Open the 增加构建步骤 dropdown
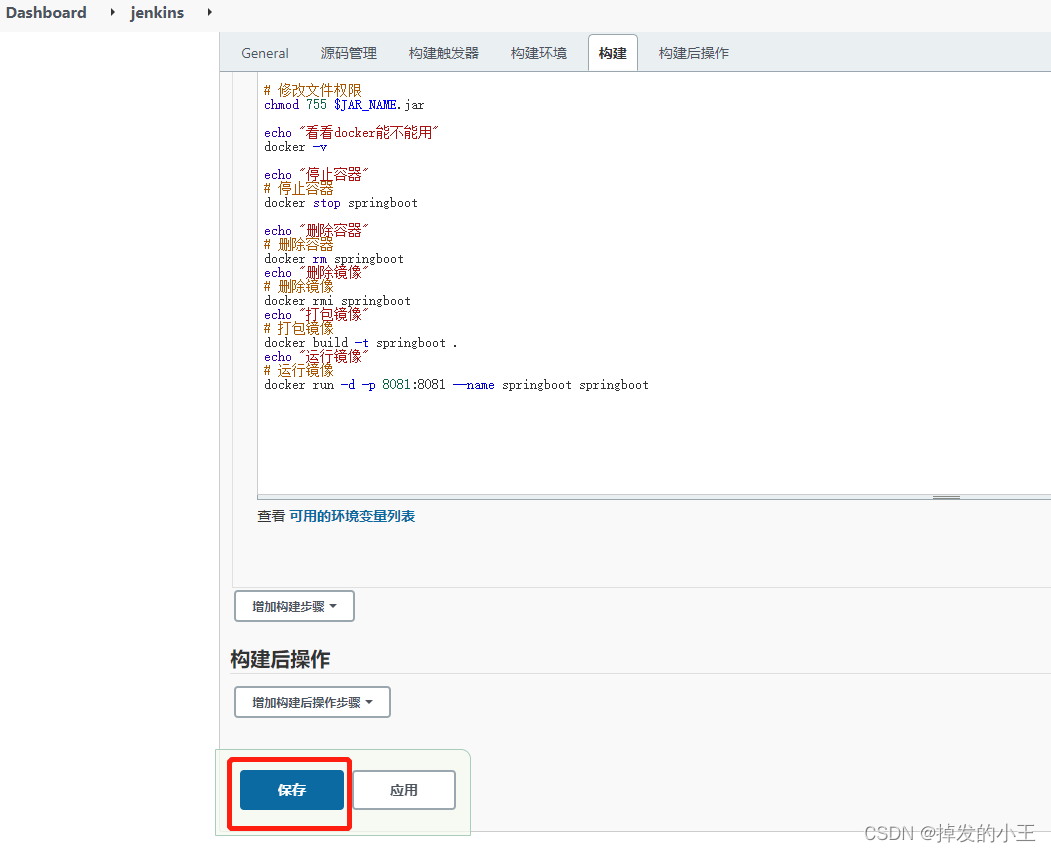 [x=294, y=605]
